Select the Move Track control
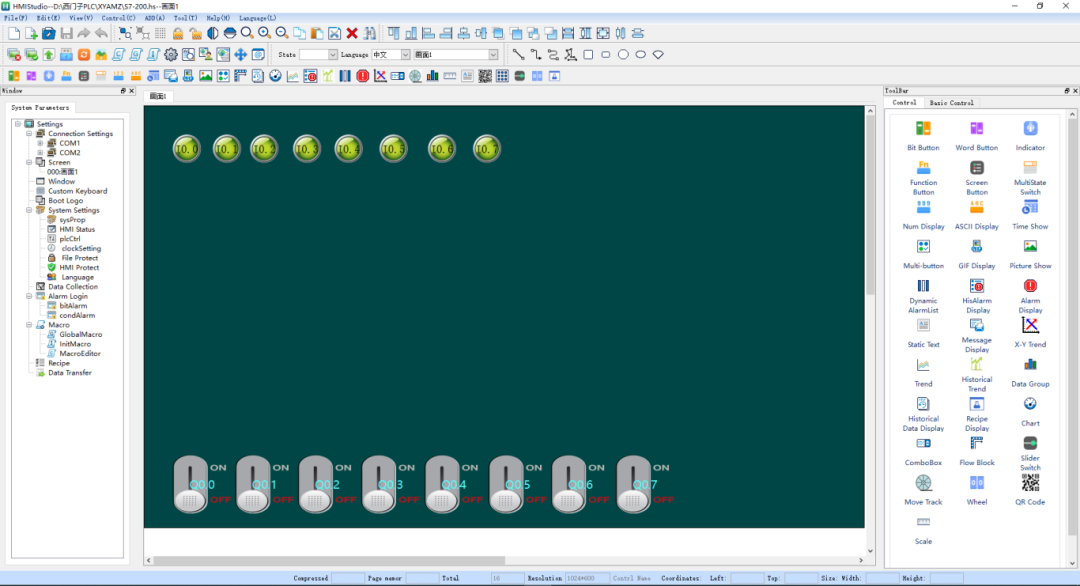This screenshot has width=1080, height=586. 923,490
